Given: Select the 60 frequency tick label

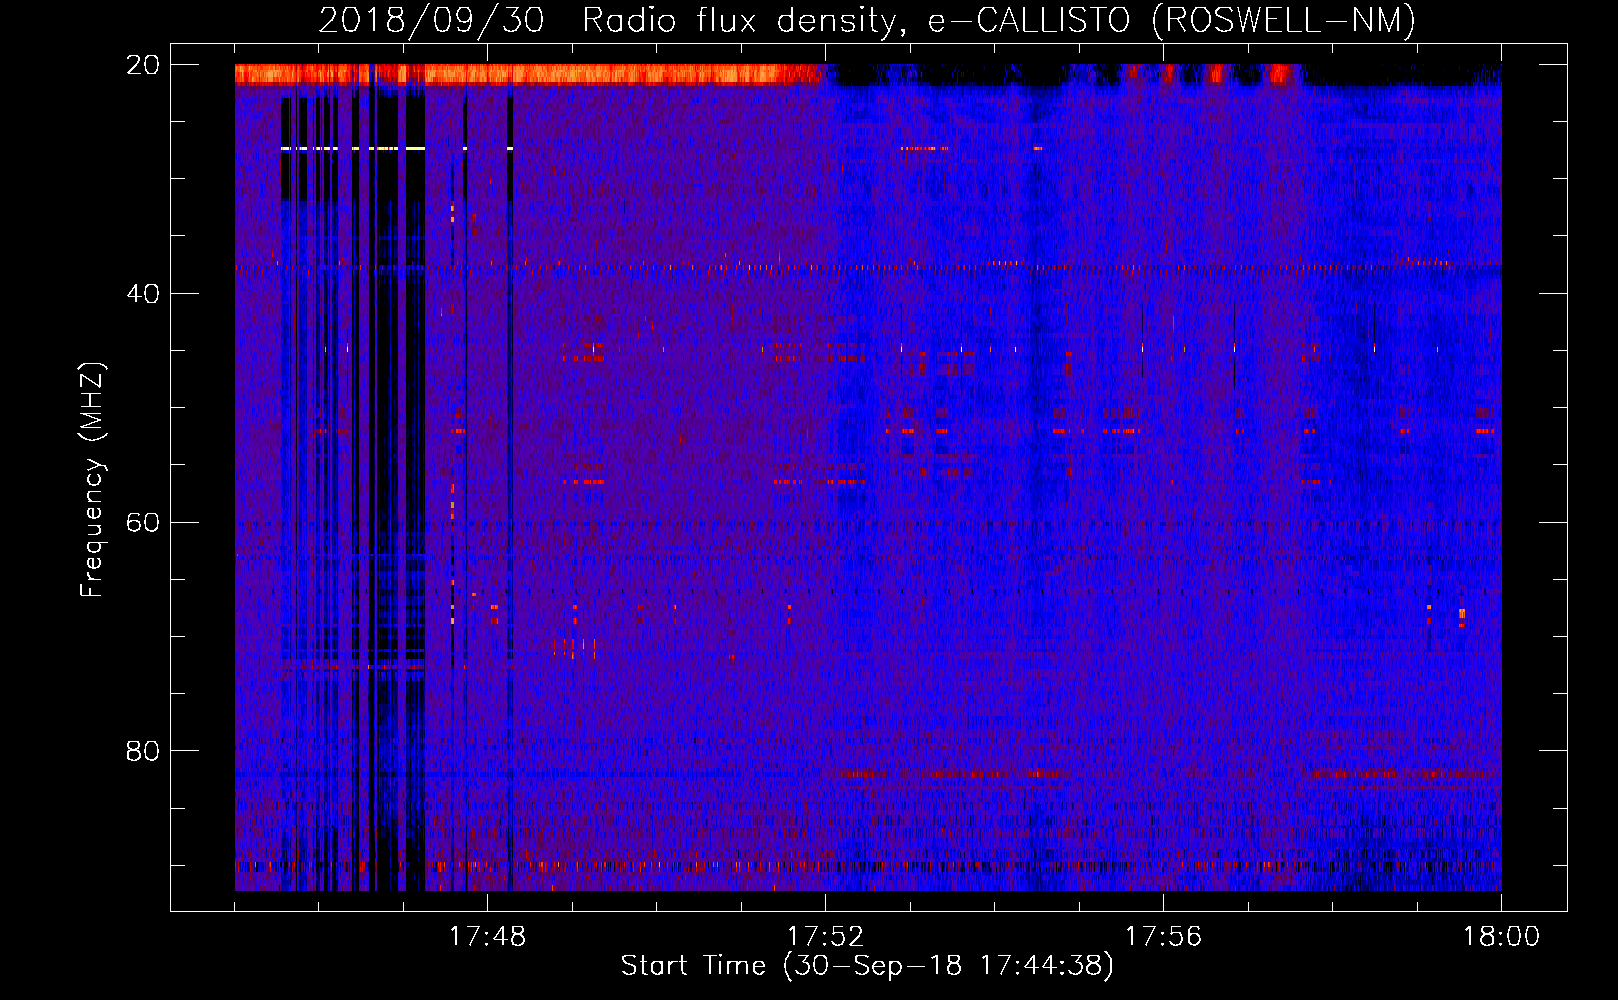Looking at the screenshot, I should (x=142, y=522).
